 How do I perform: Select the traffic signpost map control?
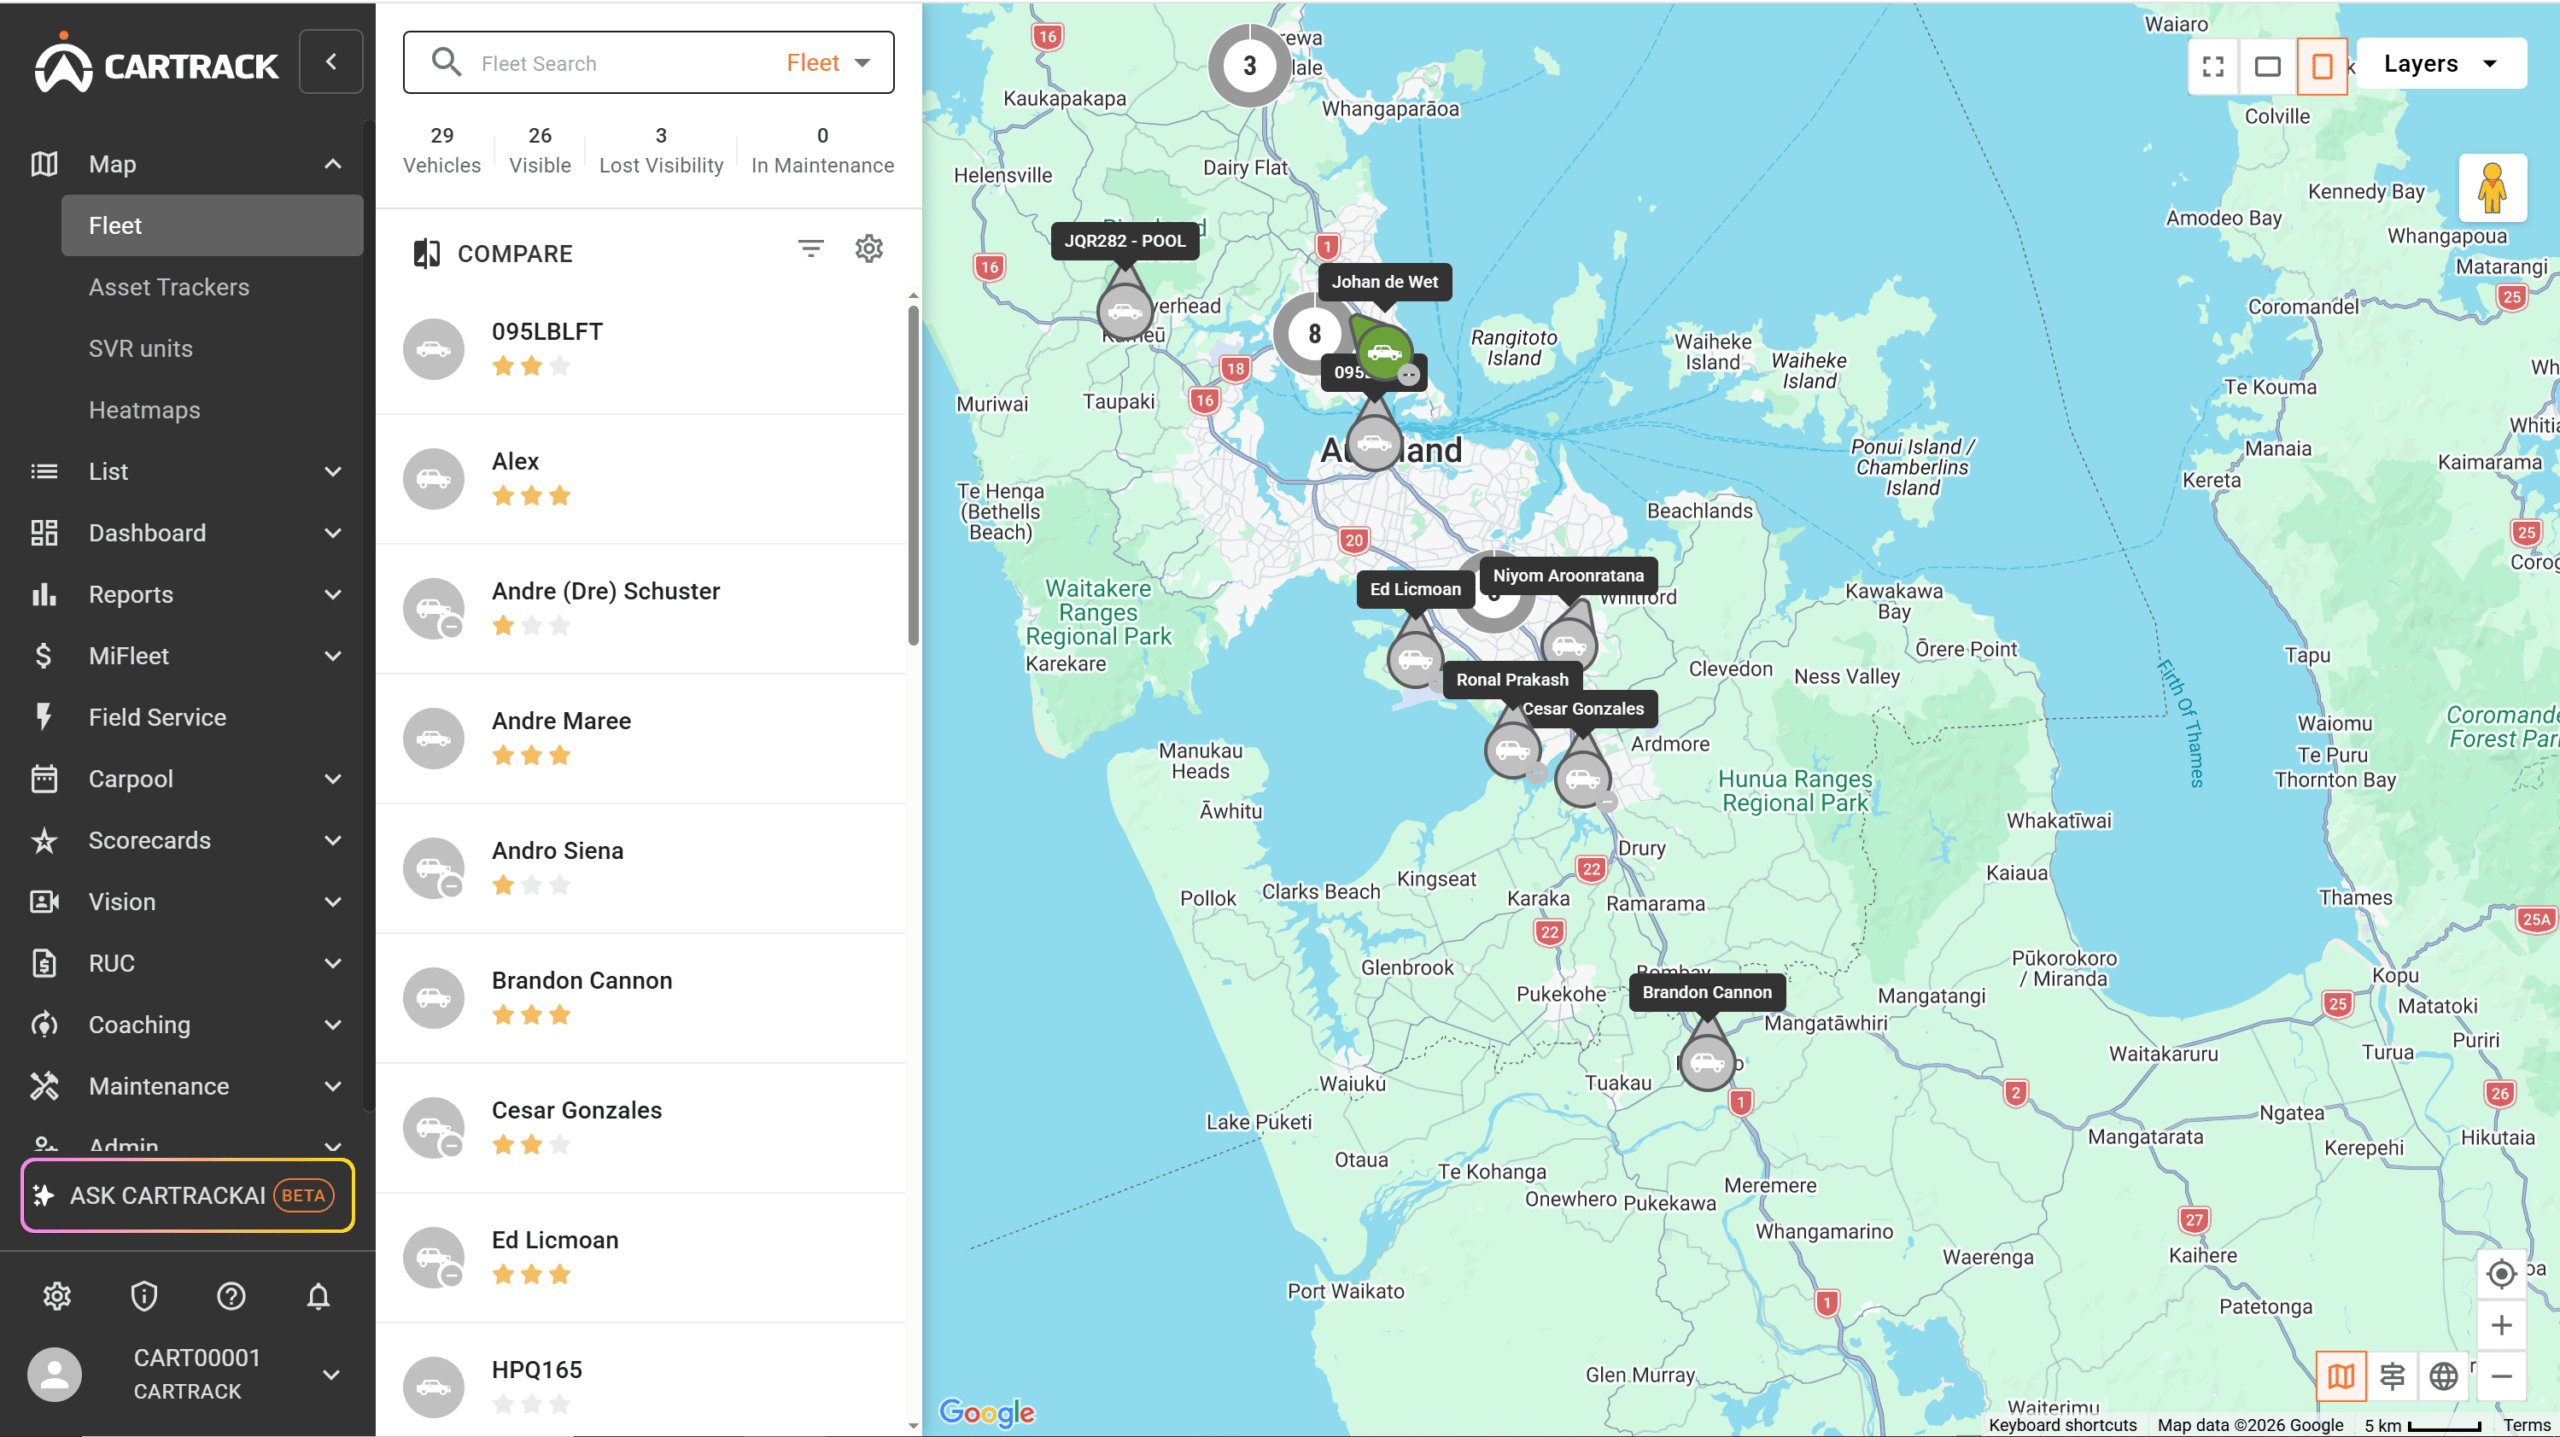pyautogui.click(x=2392, y=1375)
